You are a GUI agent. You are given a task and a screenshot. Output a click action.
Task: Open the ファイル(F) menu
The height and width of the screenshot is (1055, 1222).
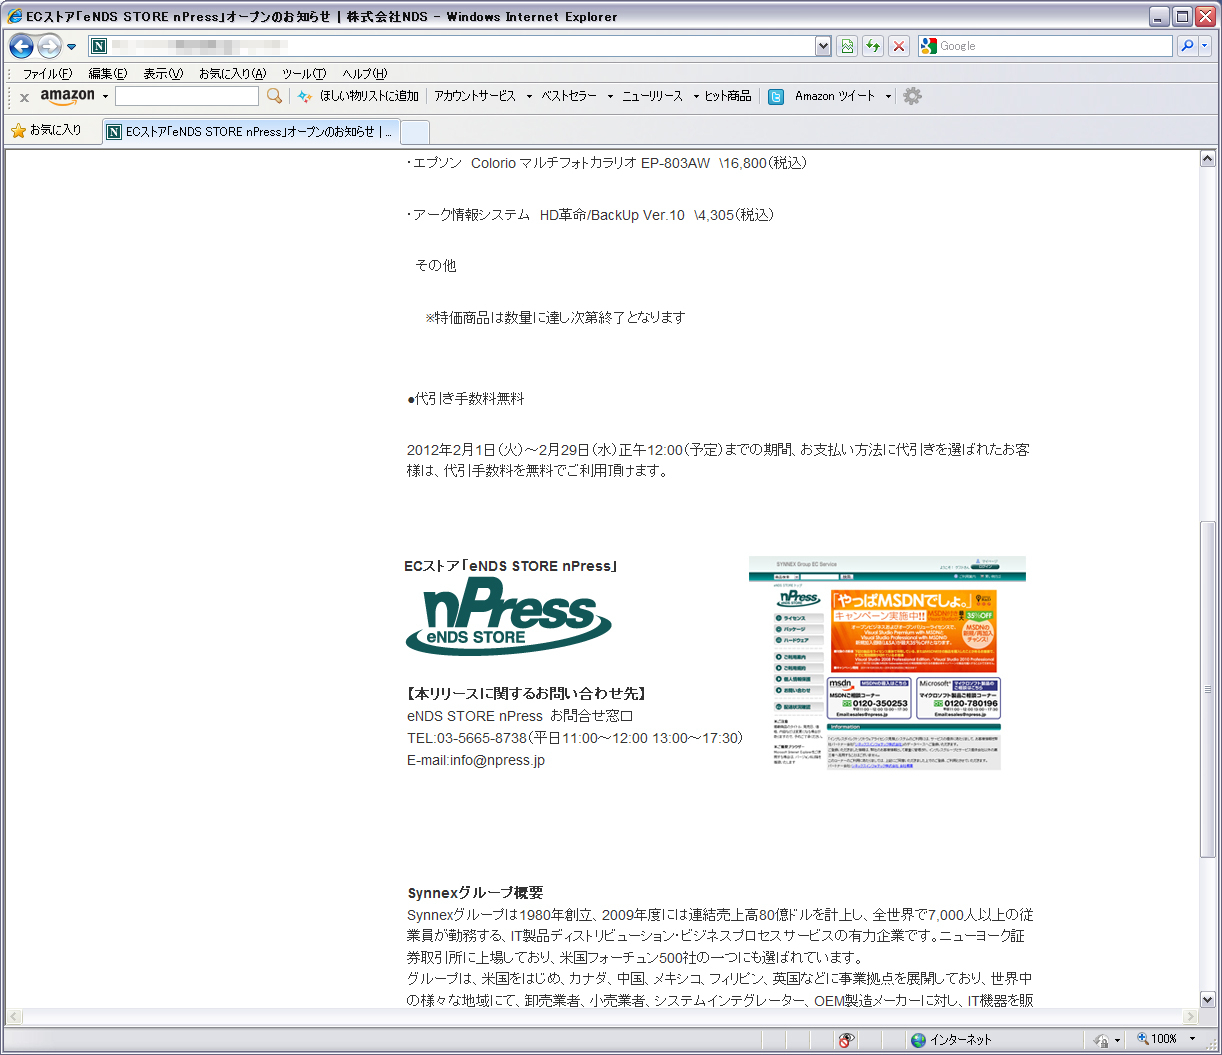coord(47,74)
